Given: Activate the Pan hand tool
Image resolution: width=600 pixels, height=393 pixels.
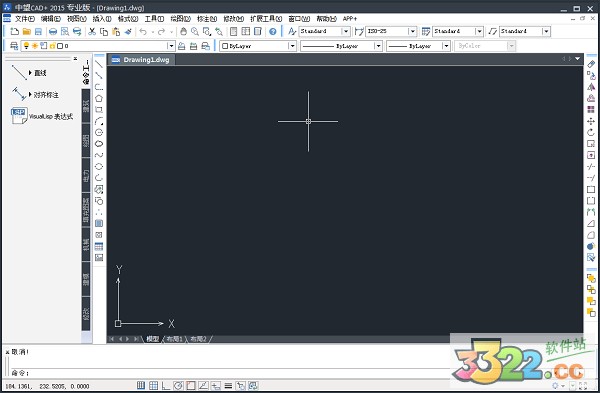Looking at the screenshot, I should tap(183, 31).
